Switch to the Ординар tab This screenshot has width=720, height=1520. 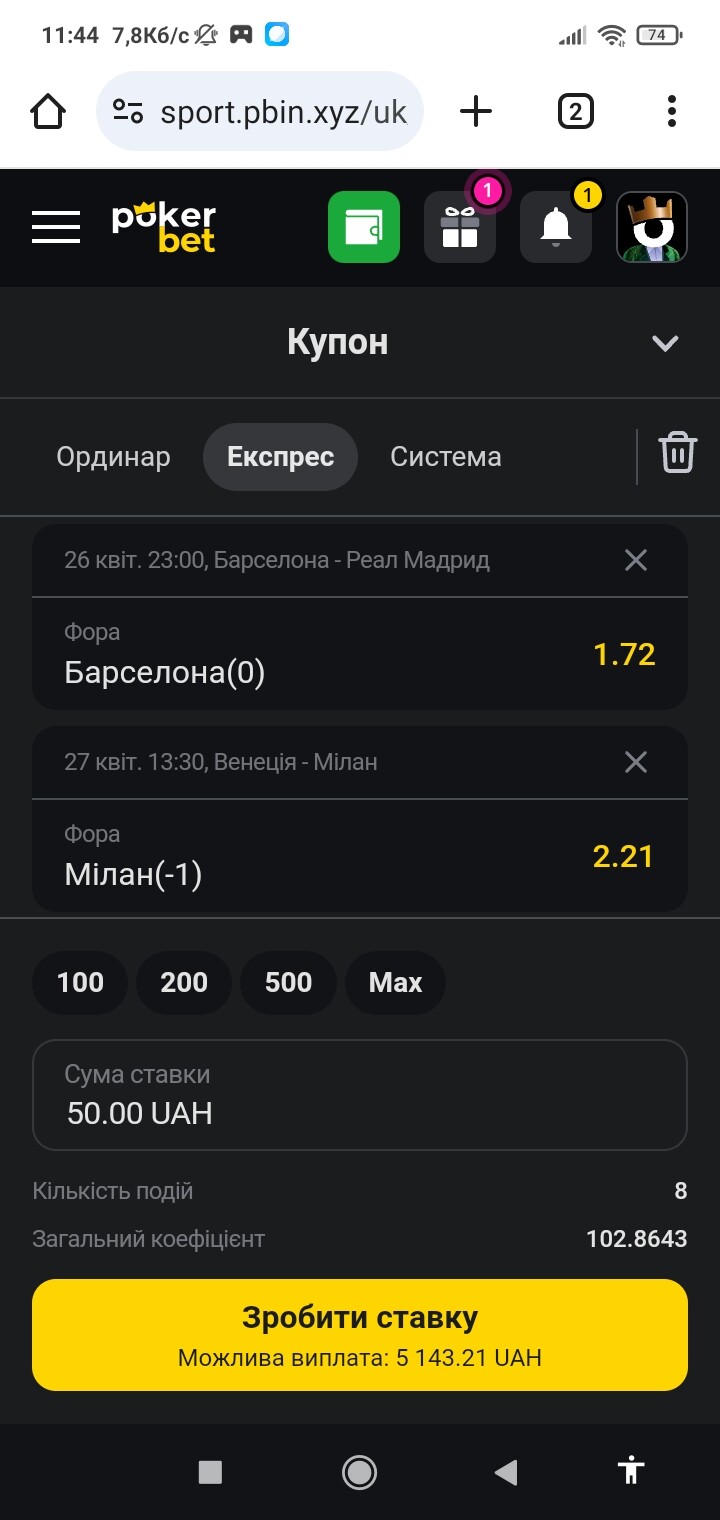pyautogui.click(x=113, y=457)
